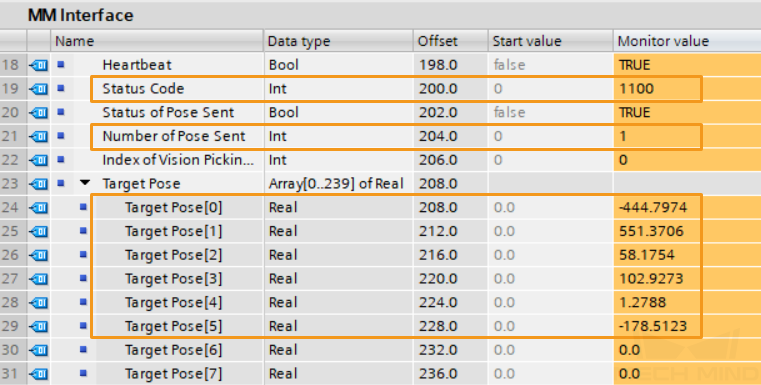Click the tag icon in the Target Pose array row

point(38,184)
